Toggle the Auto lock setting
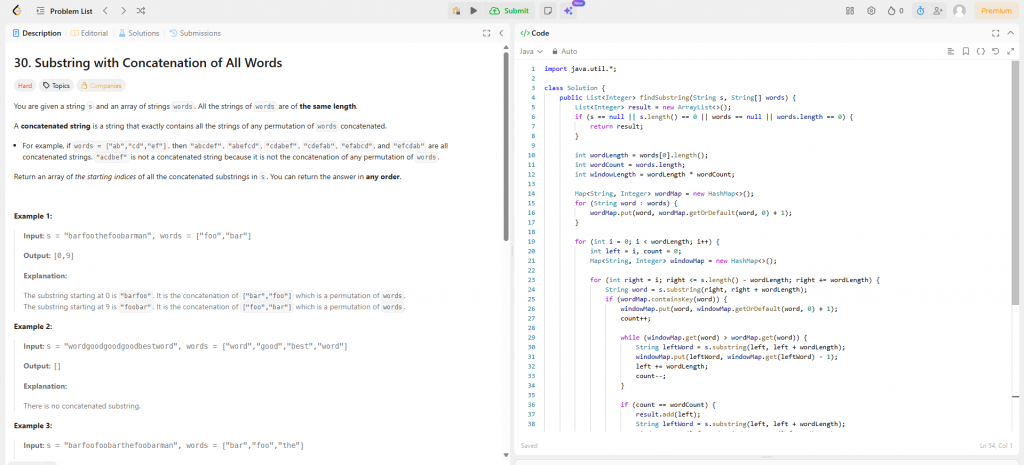 coord(564,51)
